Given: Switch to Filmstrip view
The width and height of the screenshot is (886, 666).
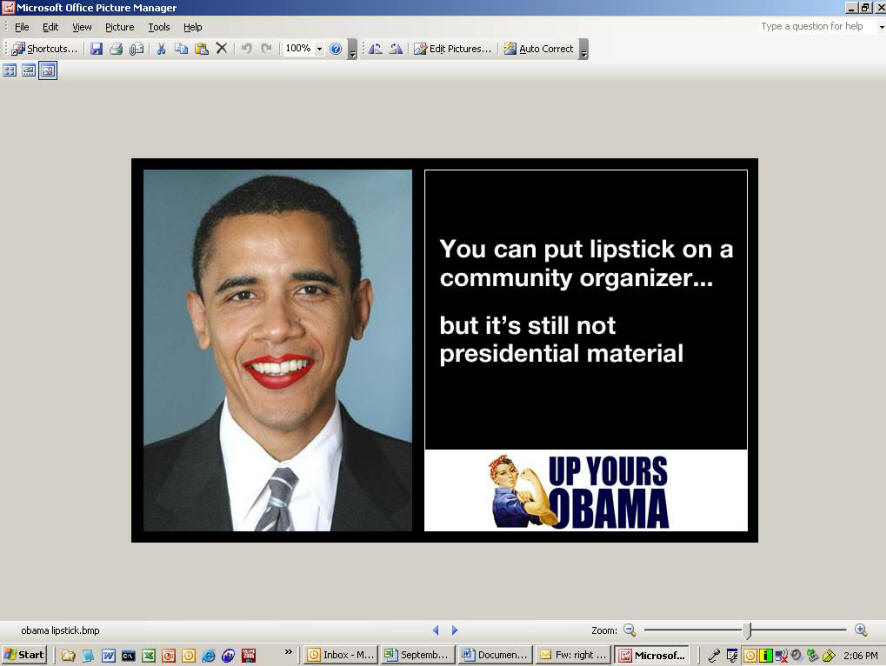Looking at the screenshot, I should point(29,70).
